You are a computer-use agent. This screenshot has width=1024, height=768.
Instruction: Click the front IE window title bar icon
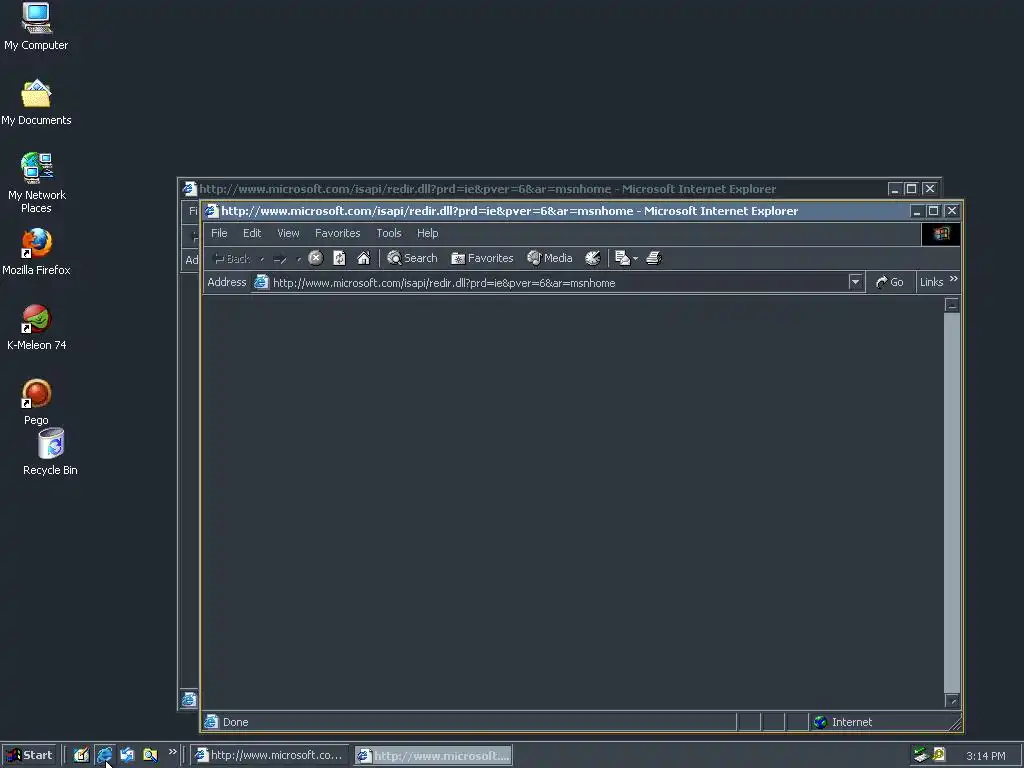pos(211,211)
